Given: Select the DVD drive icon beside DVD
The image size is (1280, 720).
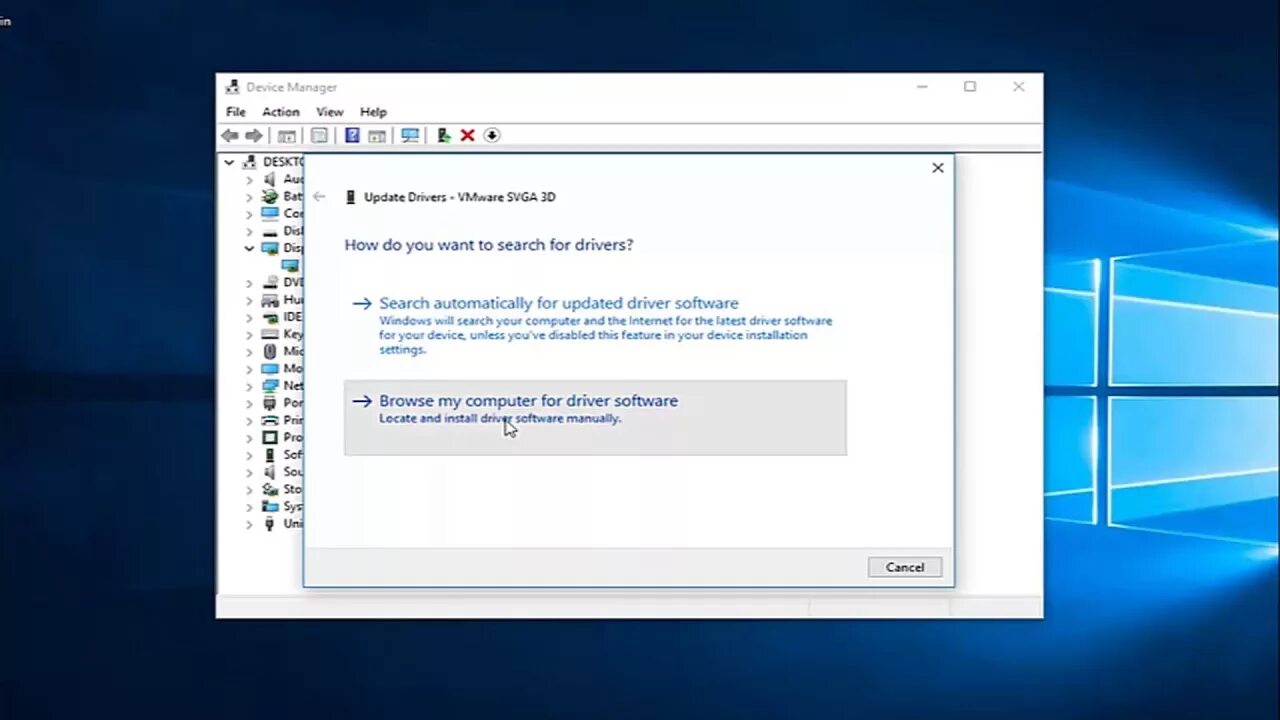Looking at the screenshot, I should pyautogui.click(x=270, y=282).
